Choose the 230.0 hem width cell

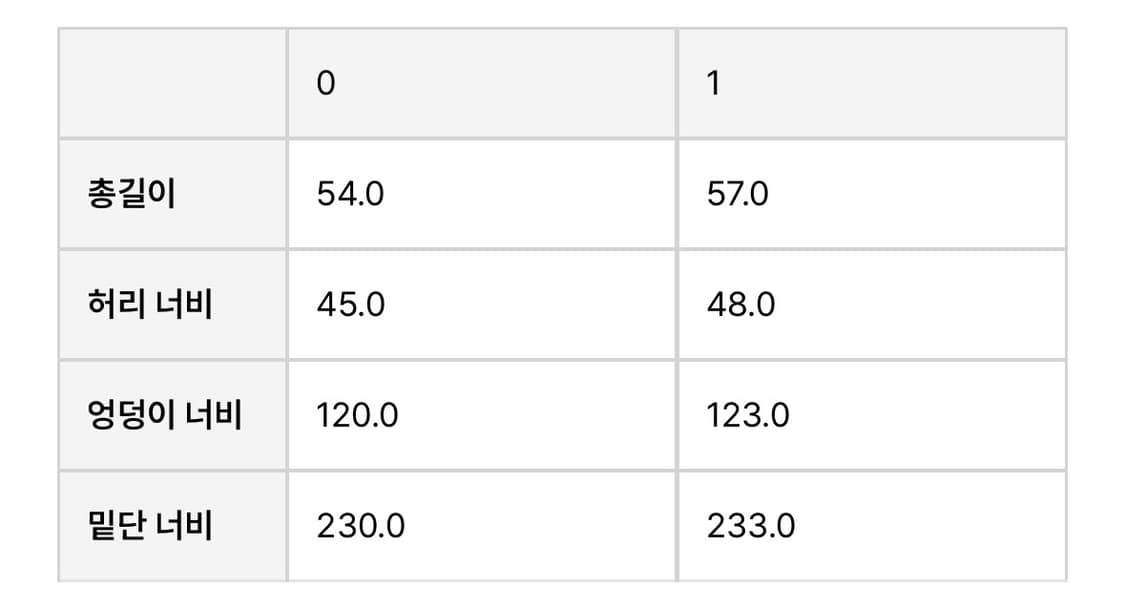[361, 525]
